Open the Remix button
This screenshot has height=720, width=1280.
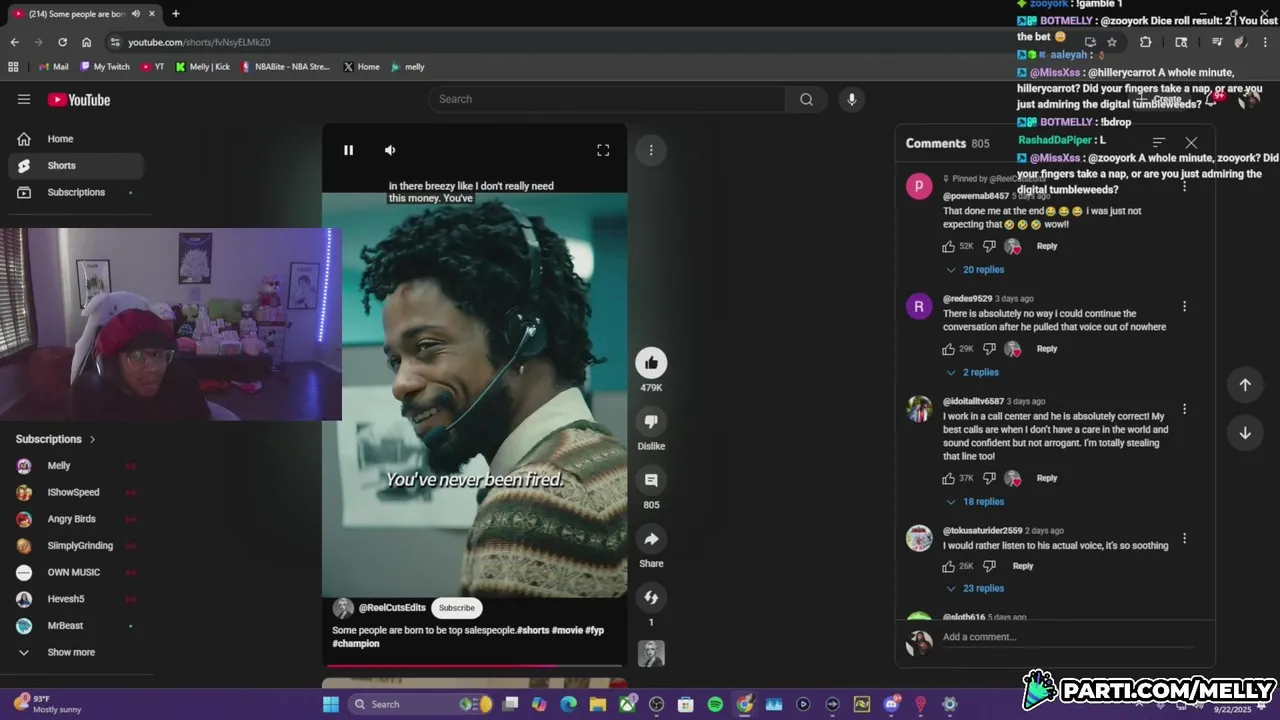[651, 597]
